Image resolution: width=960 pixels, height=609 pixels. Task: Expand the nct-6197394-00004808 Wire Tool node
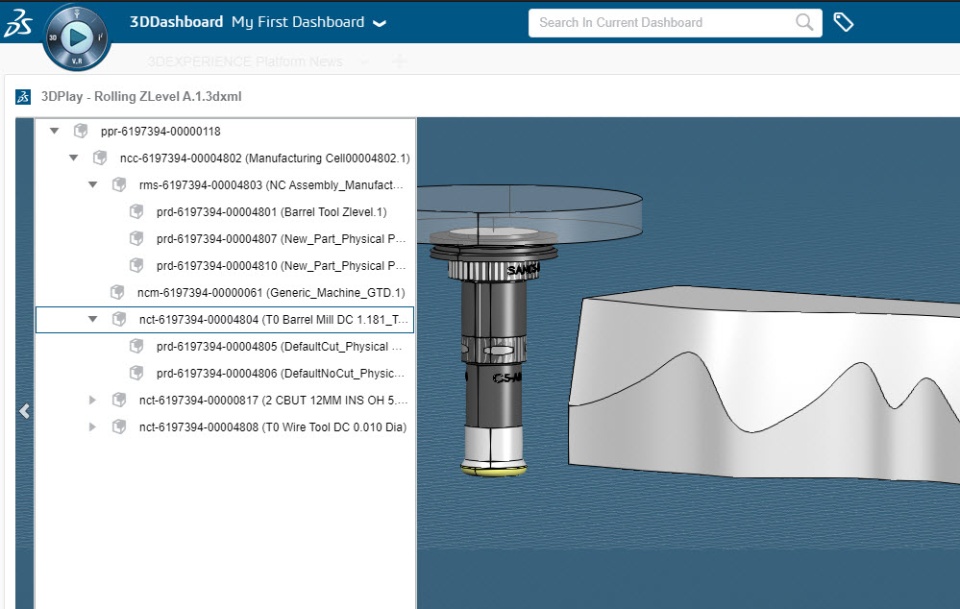tap(92, 427)
